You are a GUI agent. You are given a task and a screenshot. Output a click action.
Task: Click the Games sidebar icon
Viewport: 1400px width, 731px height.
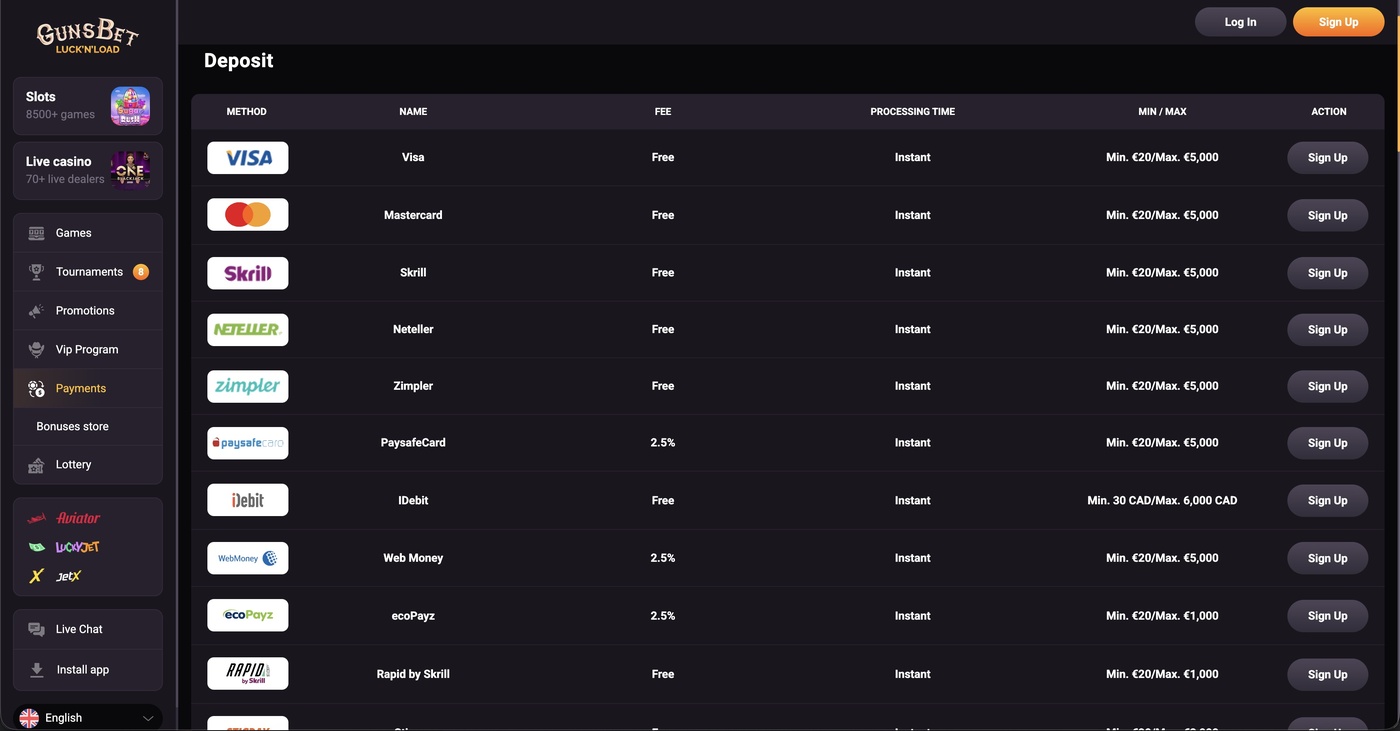coord(37,233)
